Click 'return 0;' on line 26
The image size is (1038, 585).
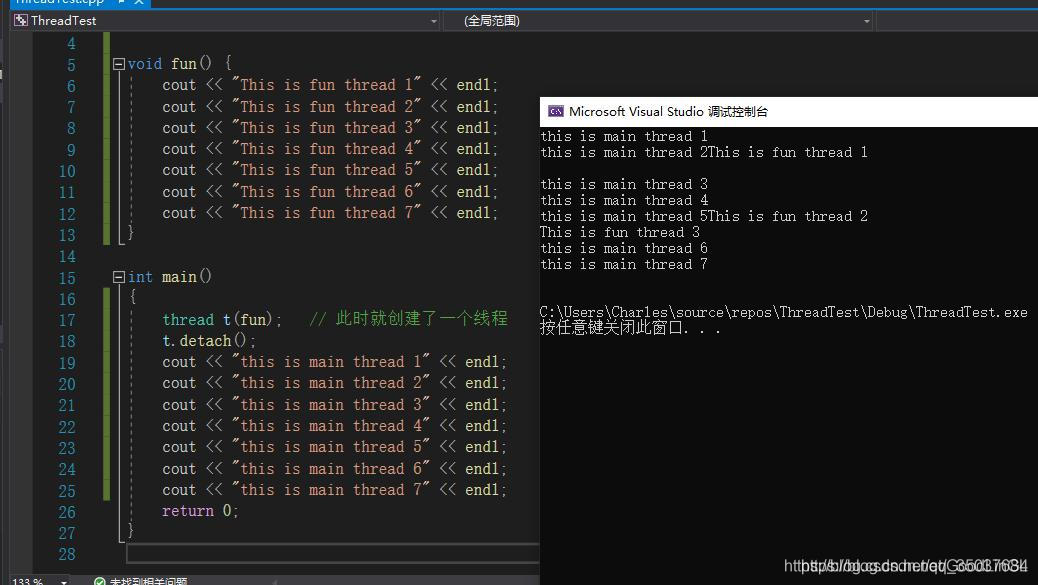pos(200,511)
